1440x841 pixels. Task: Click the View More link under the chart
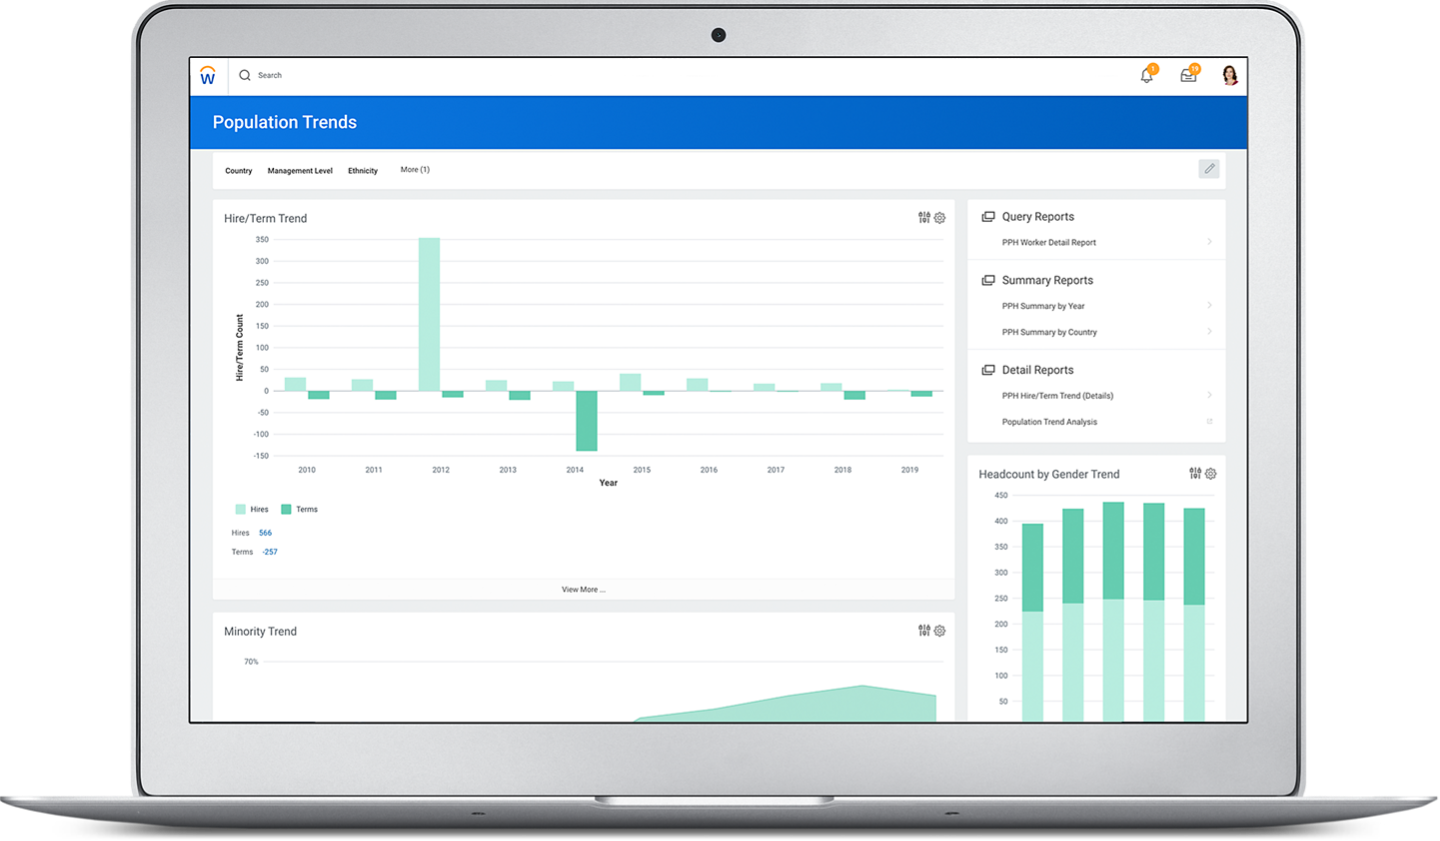pyautogui.click(x=584, y=589)
